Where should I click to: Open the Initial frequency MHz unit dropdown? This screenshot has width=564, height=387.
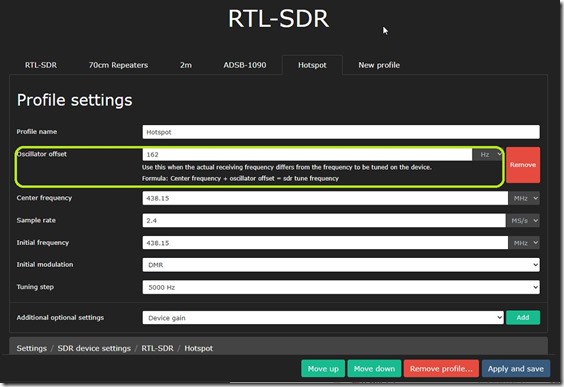click(x=524, y=243)
